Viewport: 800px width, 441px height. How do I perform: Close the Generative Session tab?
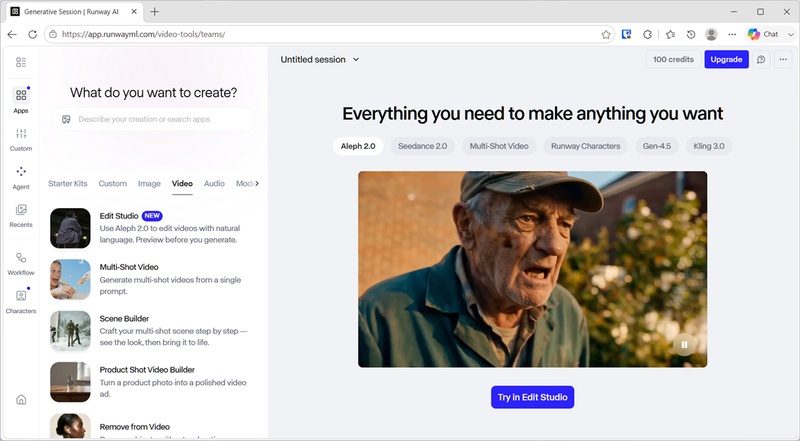coord(134,11)
